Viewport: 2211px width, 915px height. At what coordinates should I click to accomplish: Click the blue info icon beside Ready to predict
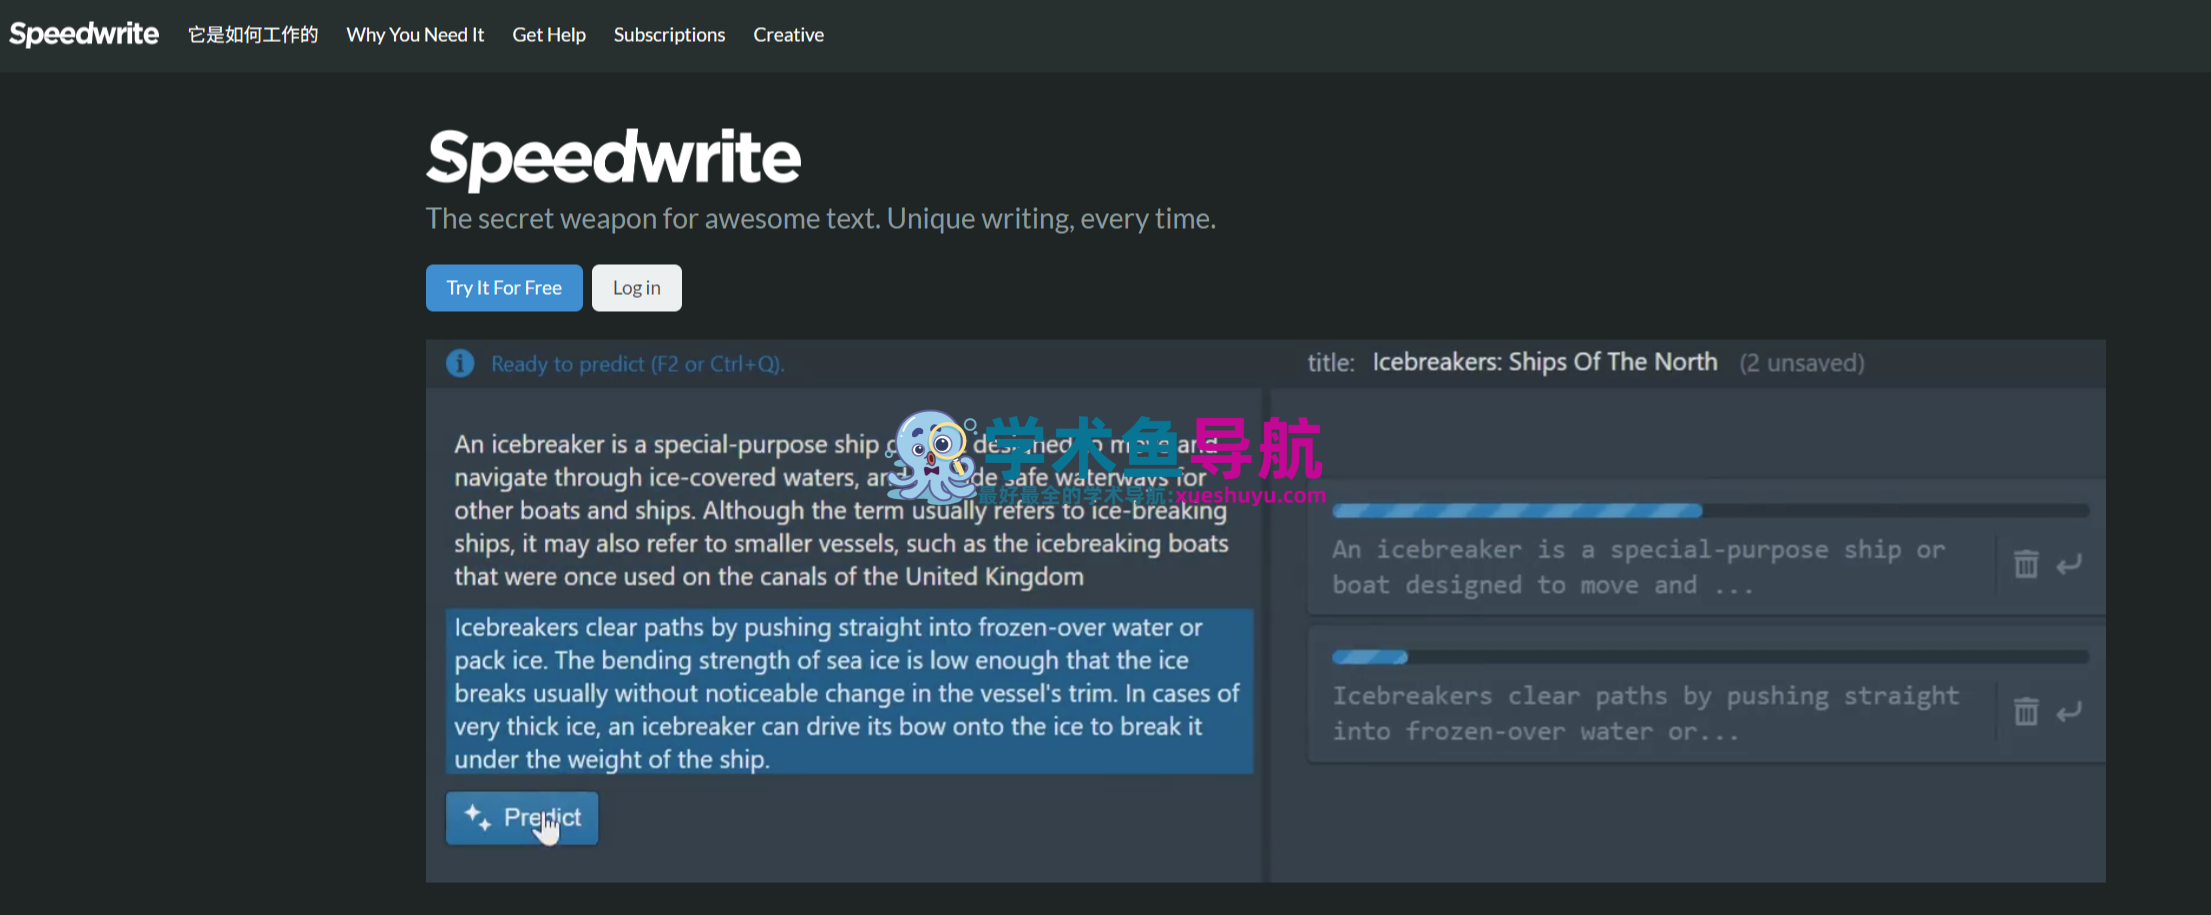460,363
